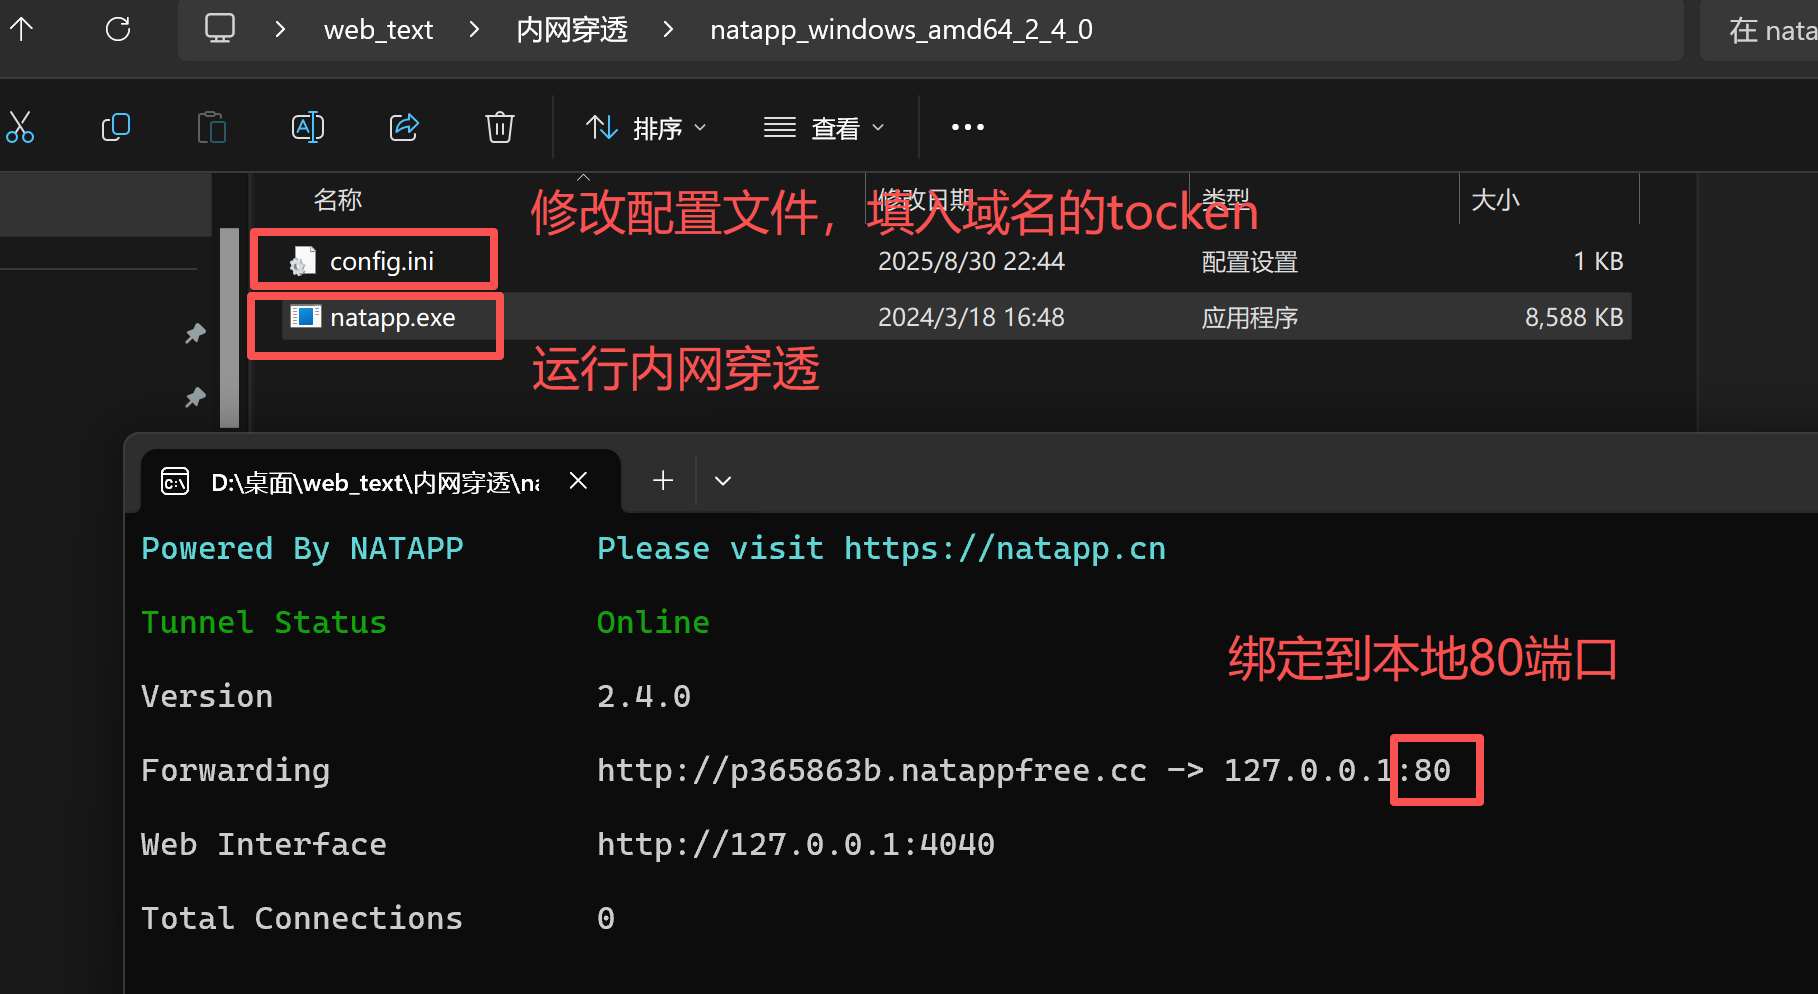Click the Version label in terminal
Screen dimensions: 1818x994
tap(207, 697)
